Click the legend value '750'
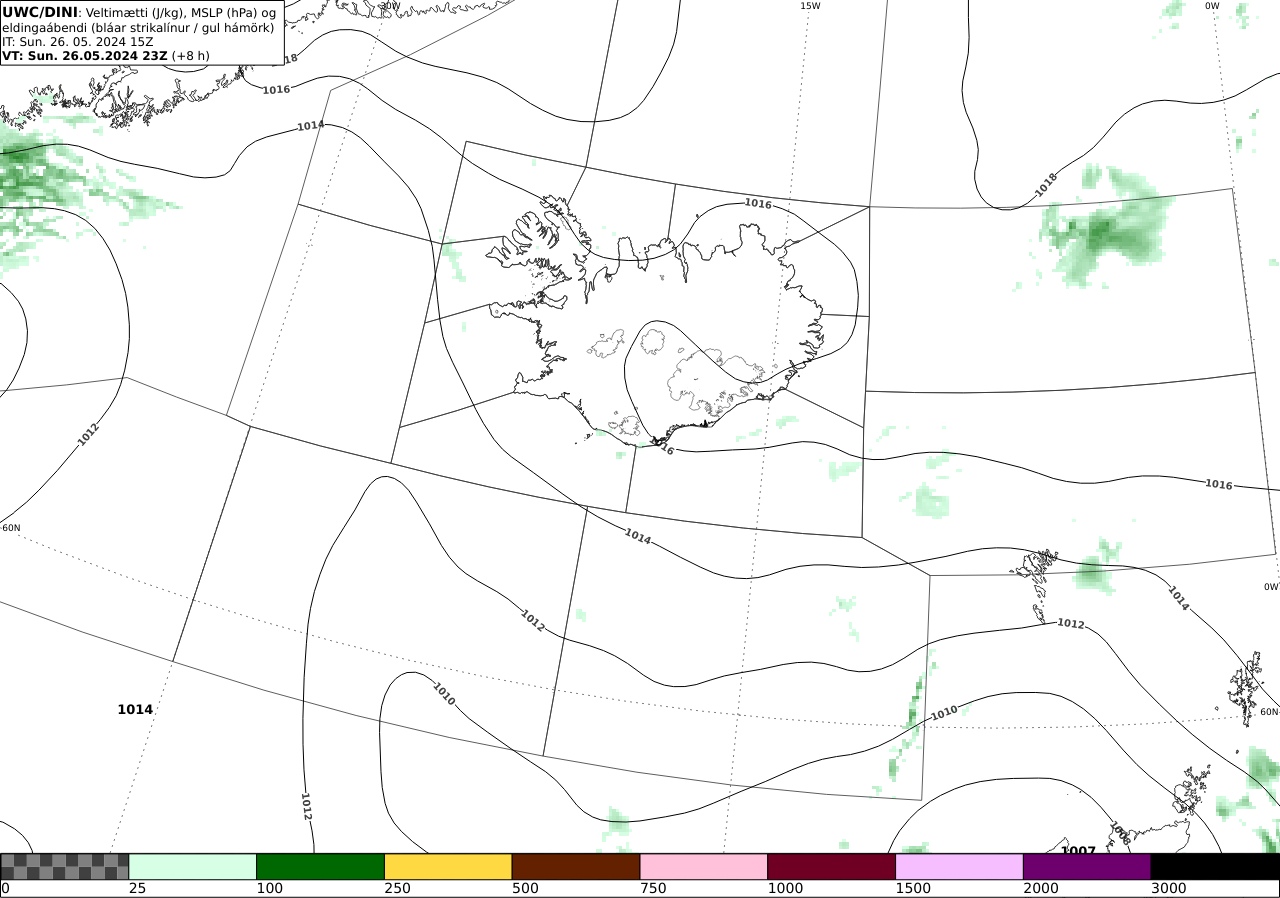The width and height of the screenshot is (1280, 898). coord(653,888)
